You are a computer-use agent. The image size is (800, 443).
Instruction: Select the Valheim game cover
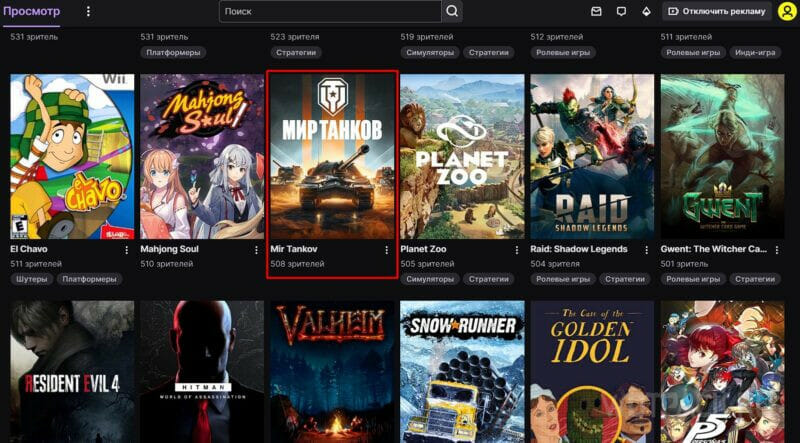pyautogui.click(x=332, y=371)
